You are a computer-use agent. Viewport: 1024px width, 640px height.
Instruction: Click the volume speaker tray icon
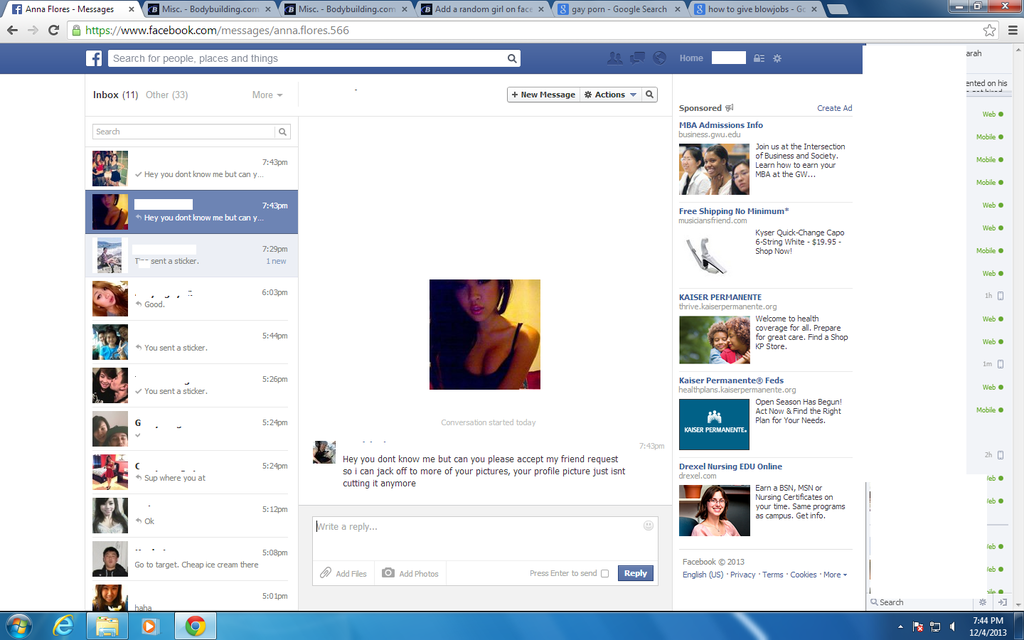click(x=953, y=627)
